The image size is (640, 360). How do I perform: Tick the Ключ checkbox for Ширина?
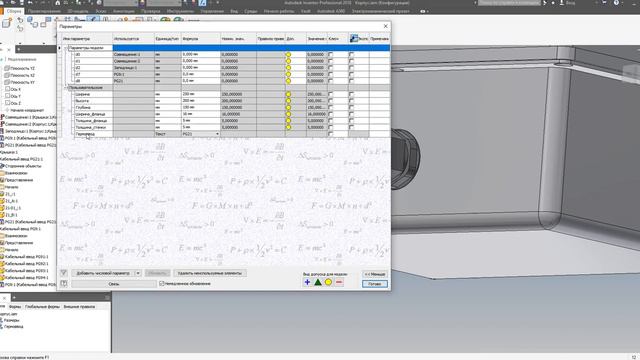coord(331,94)
